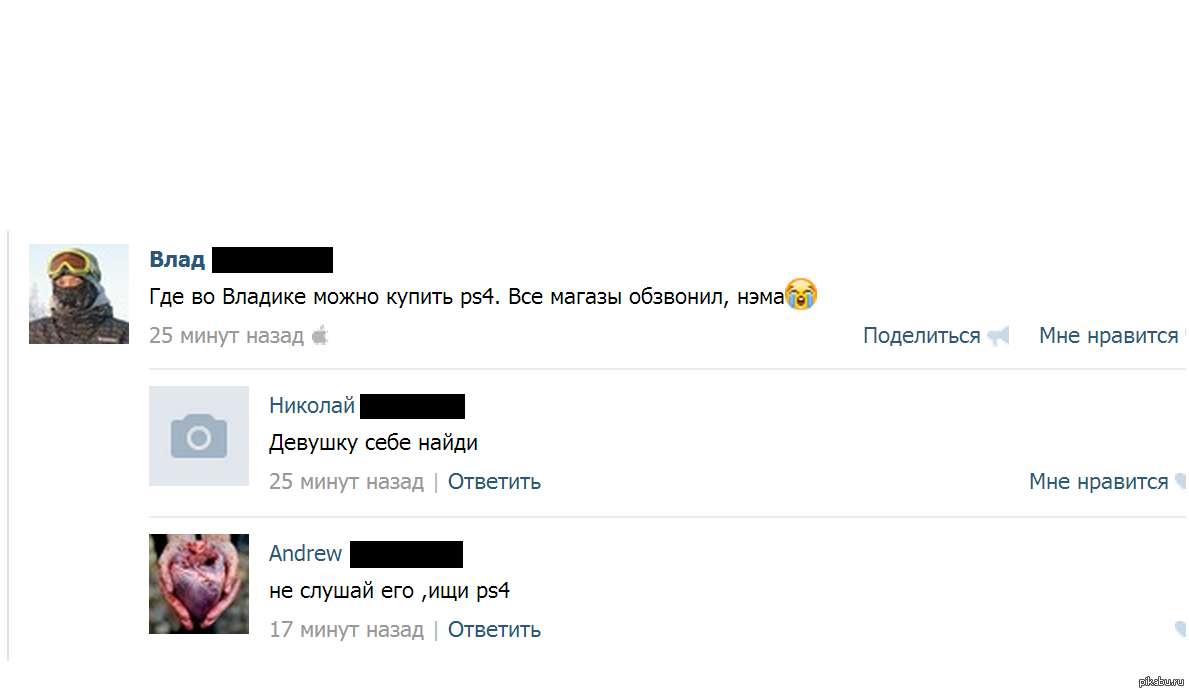Reply to Николай's comment with Ответить

point(494,481)
